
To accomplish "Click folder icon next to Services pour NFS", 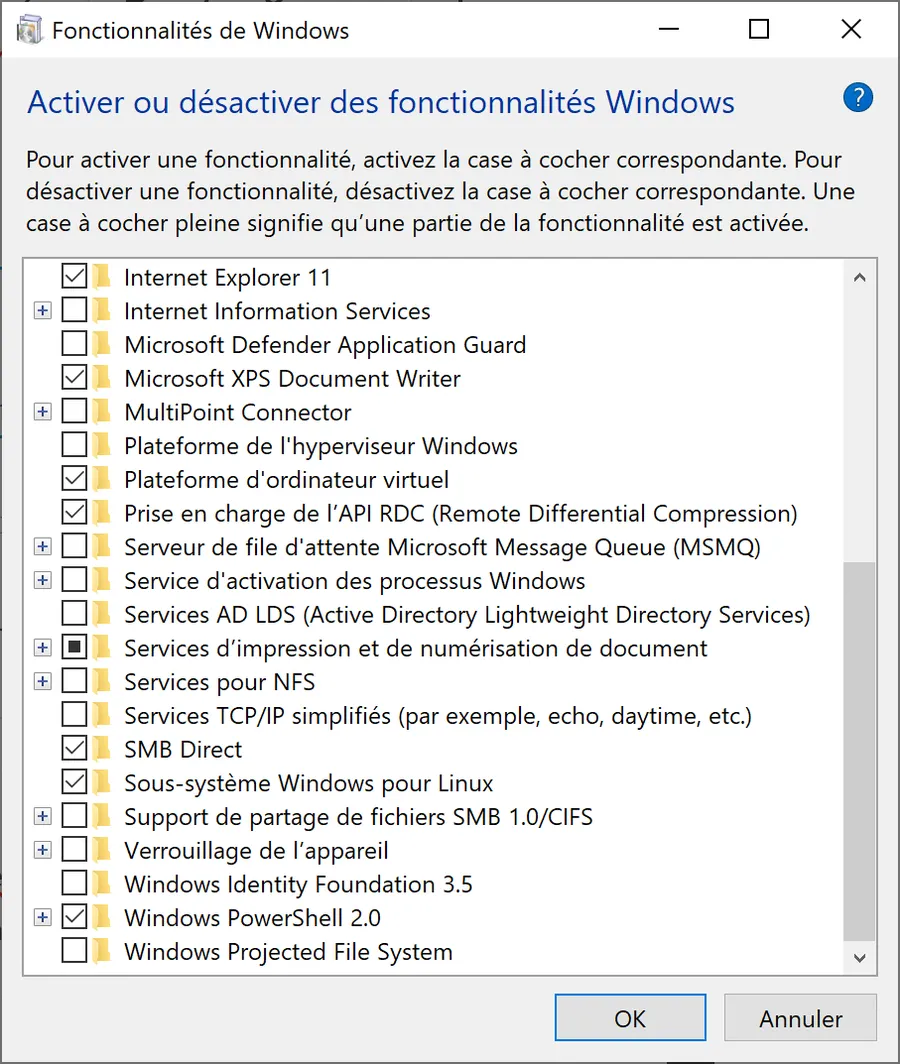I will coord(101,681).
